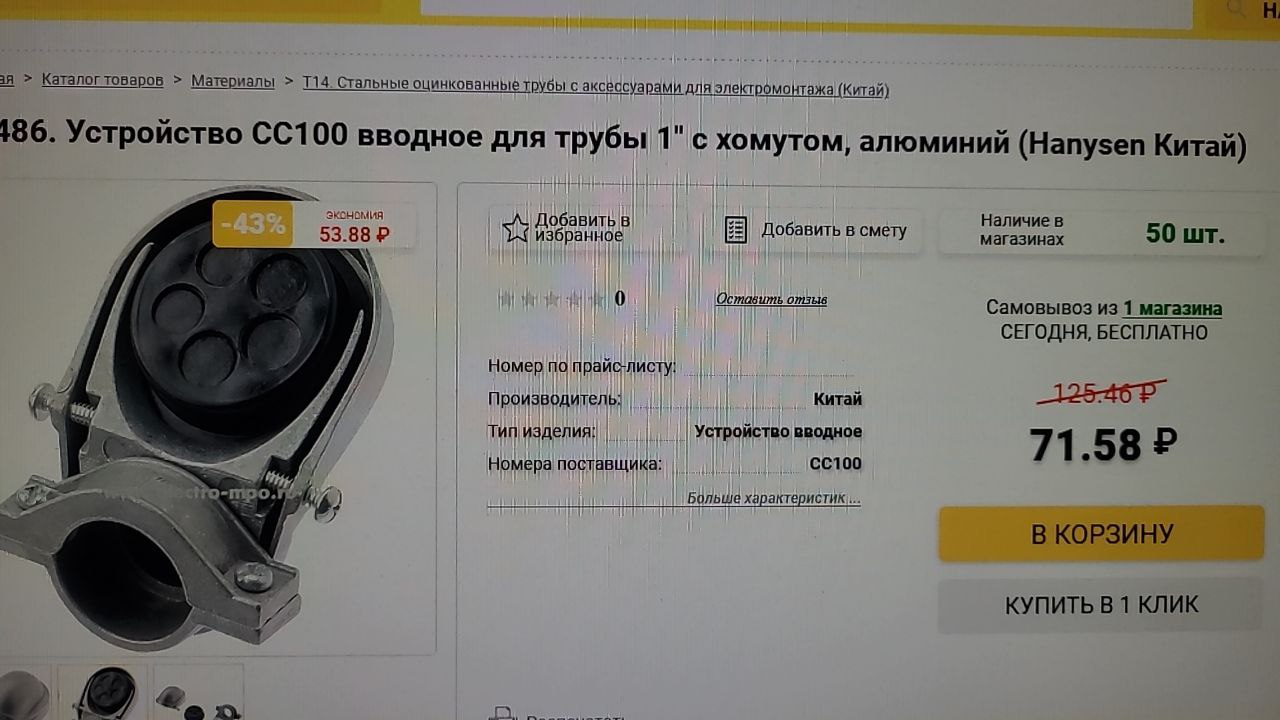The width and height of the screenshot is (1280, 720).
Task: Click the estimate list icon
Action: [x=736, y=230]
